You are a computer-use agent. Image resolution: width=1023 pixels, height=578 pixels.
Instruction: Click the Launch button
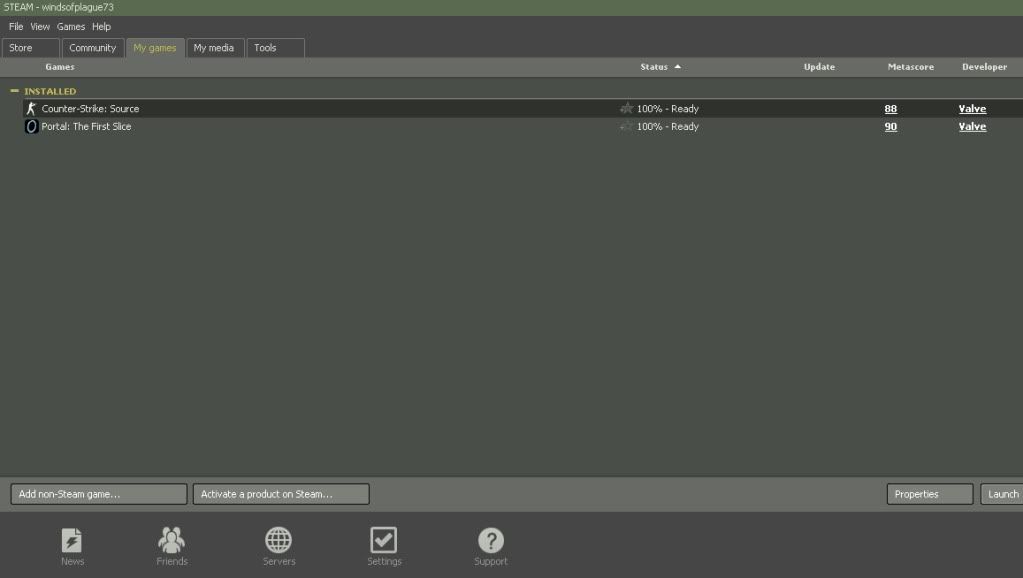pos(1002,494)
